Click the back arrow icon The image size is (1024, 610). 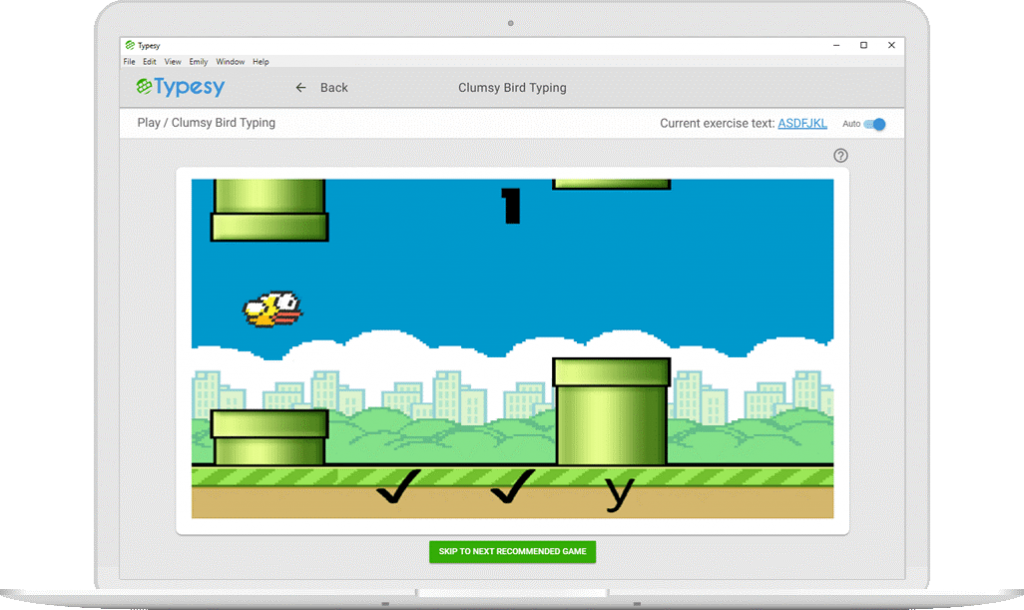pyautogui.click(x=300, y=88)
